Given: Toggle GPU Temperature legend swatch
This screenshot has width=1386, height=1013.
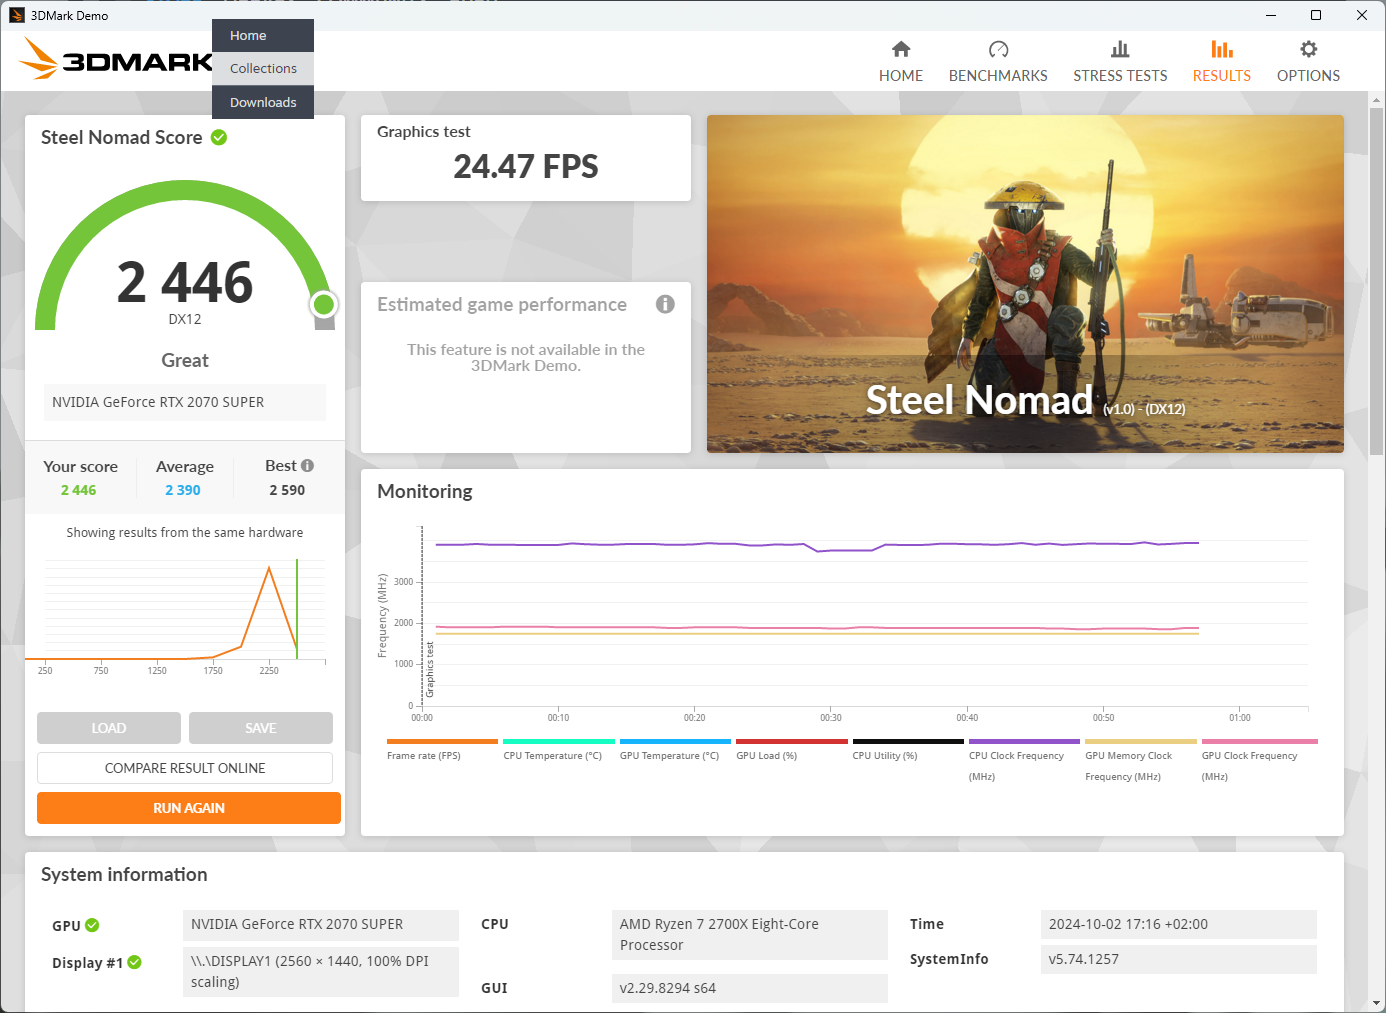Looking at the screenshot, I should 675,742.
